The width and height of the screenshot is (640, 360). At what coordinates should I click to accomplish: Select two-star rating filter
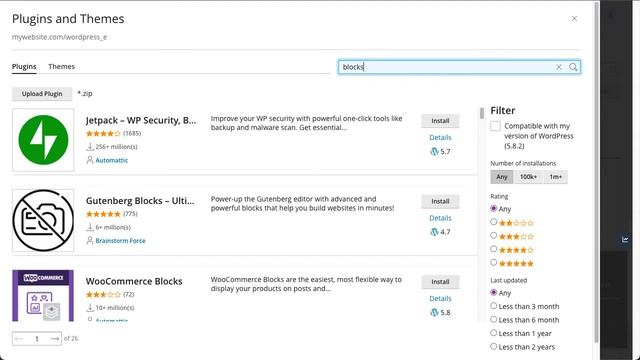(x=493, y=222)
